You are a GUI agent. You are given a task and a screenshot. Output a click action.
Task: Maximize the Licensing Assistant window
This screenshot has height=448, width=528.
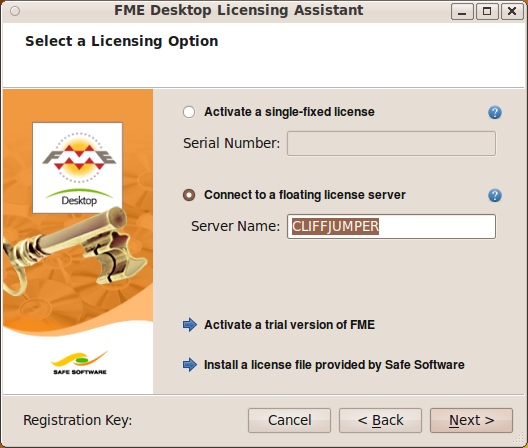tap(487, 12)
